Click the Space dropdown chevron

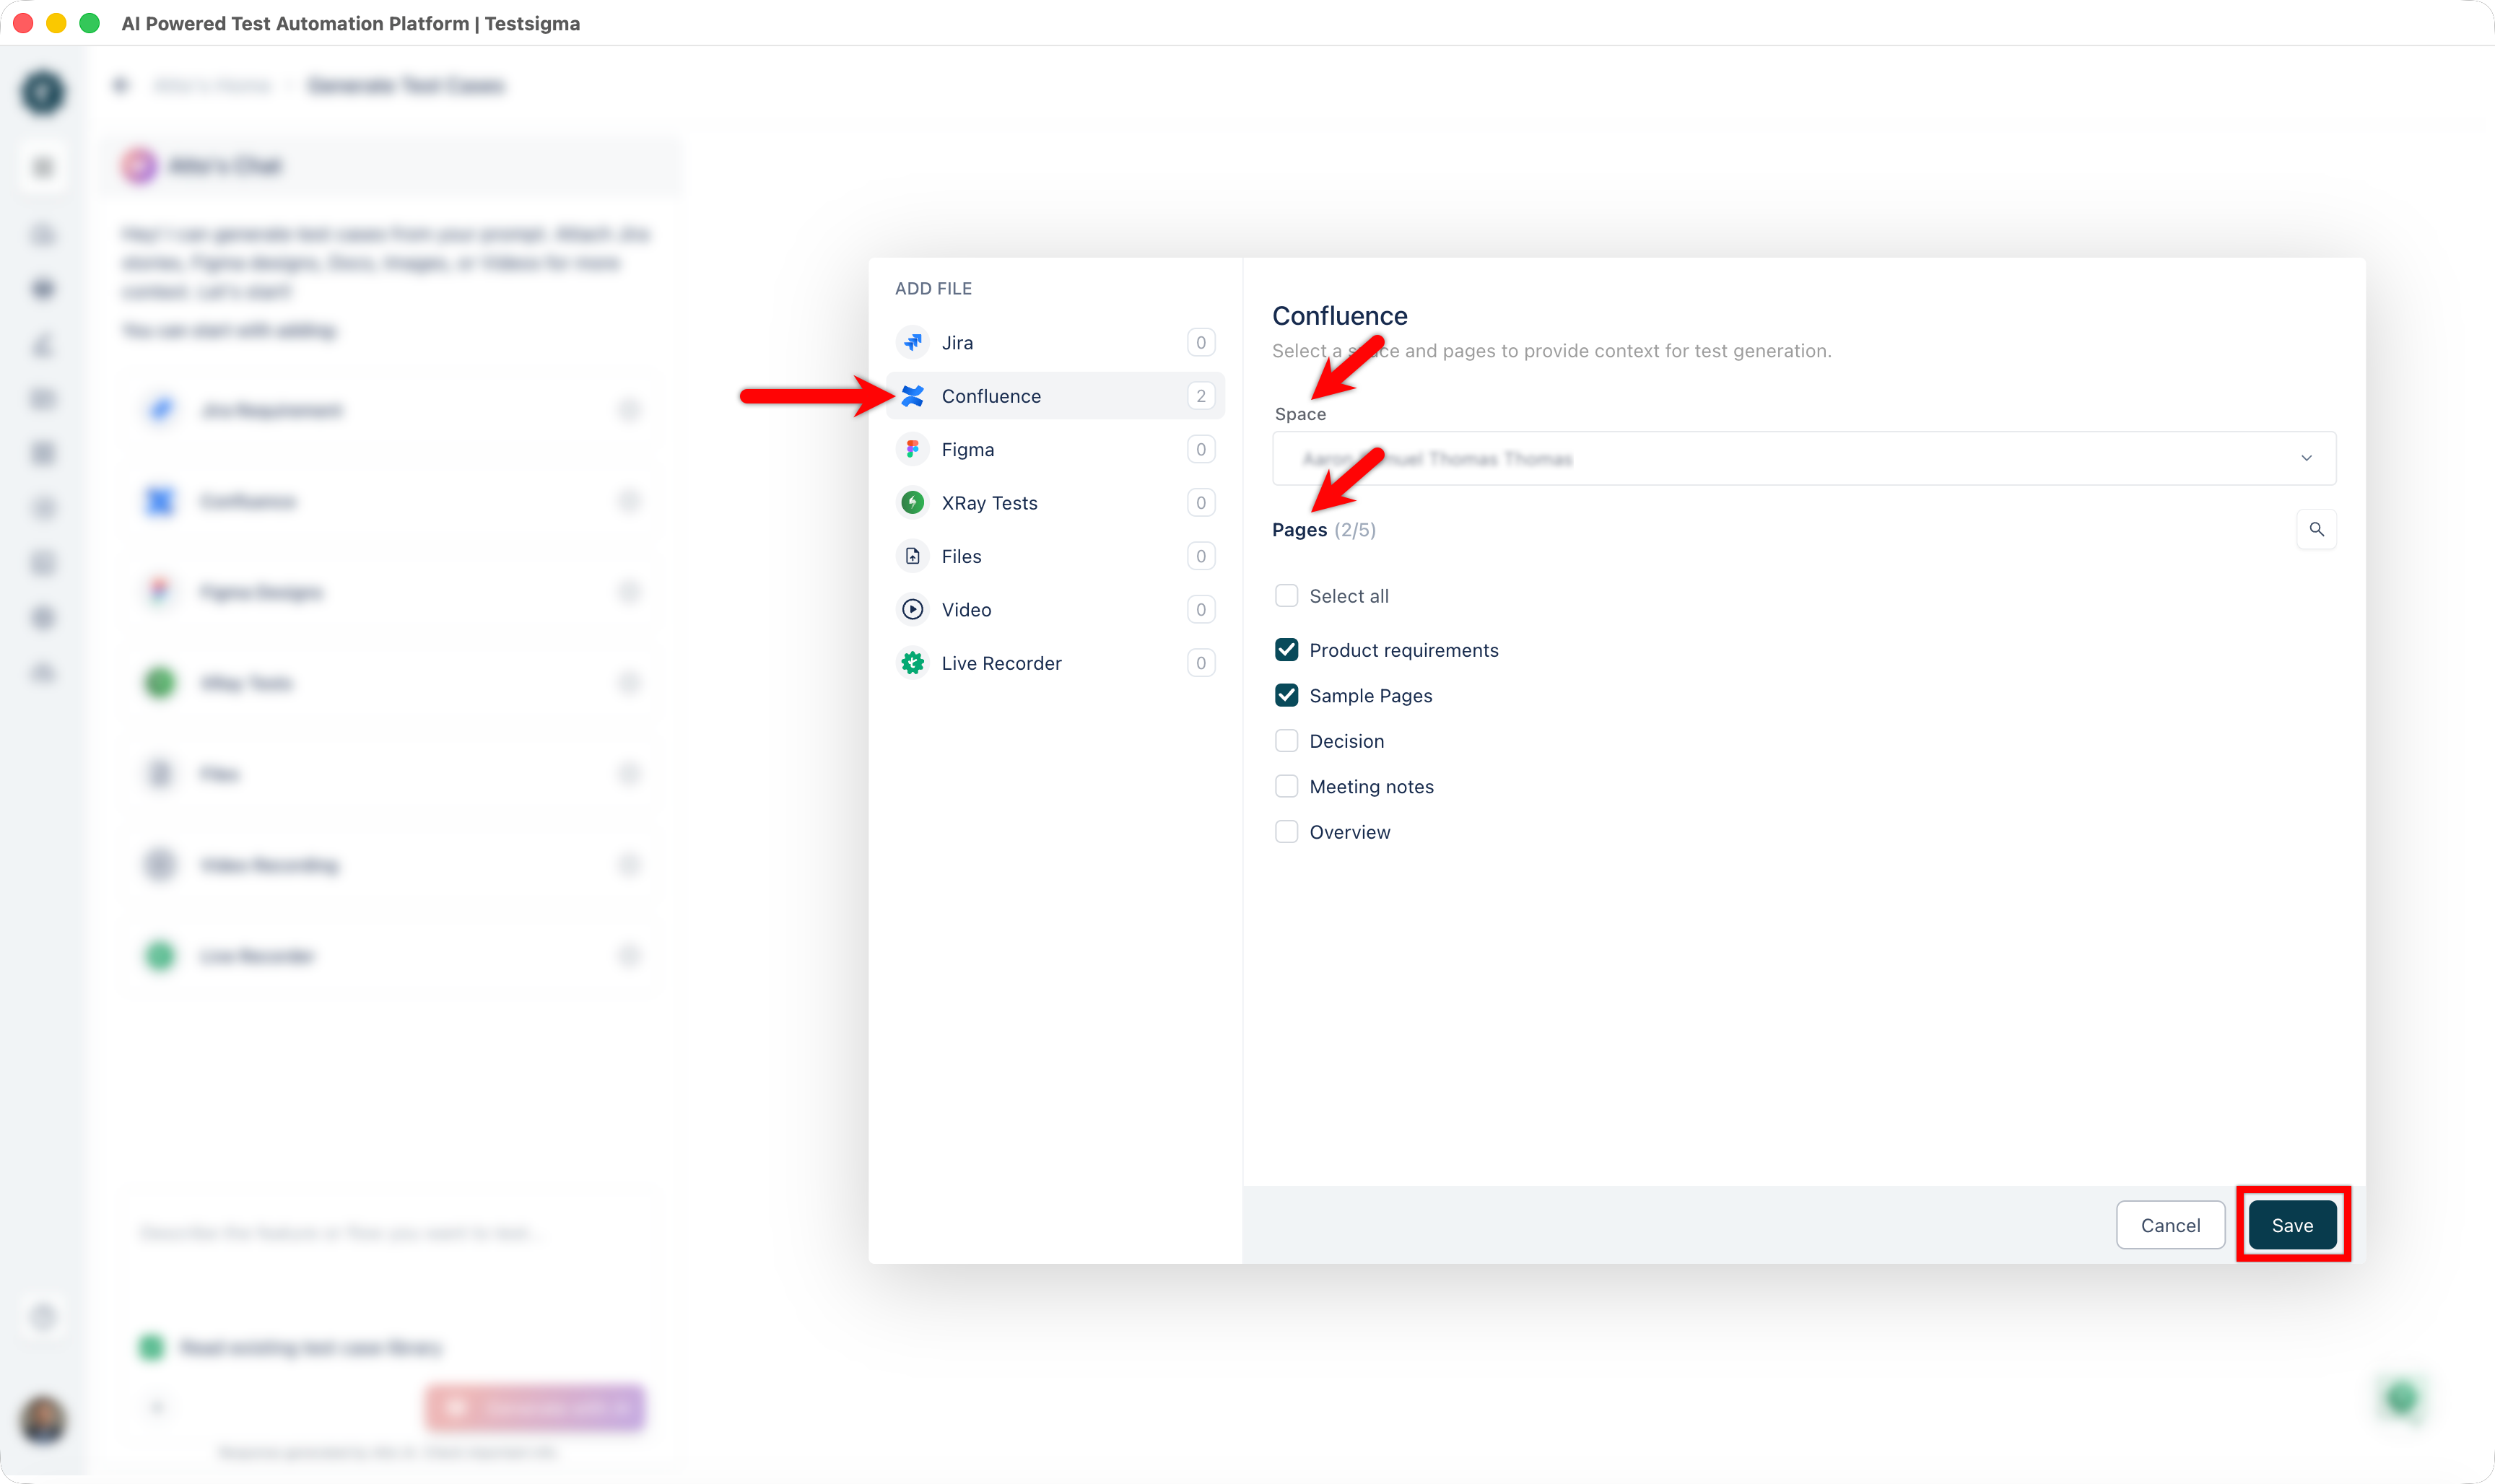click(2306, 458)
